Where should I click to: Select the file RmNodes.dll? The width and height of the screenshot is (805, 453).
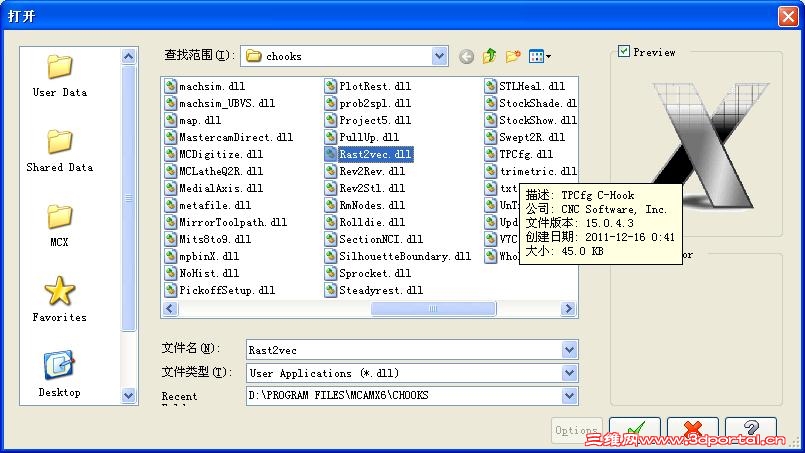point(365,205)
